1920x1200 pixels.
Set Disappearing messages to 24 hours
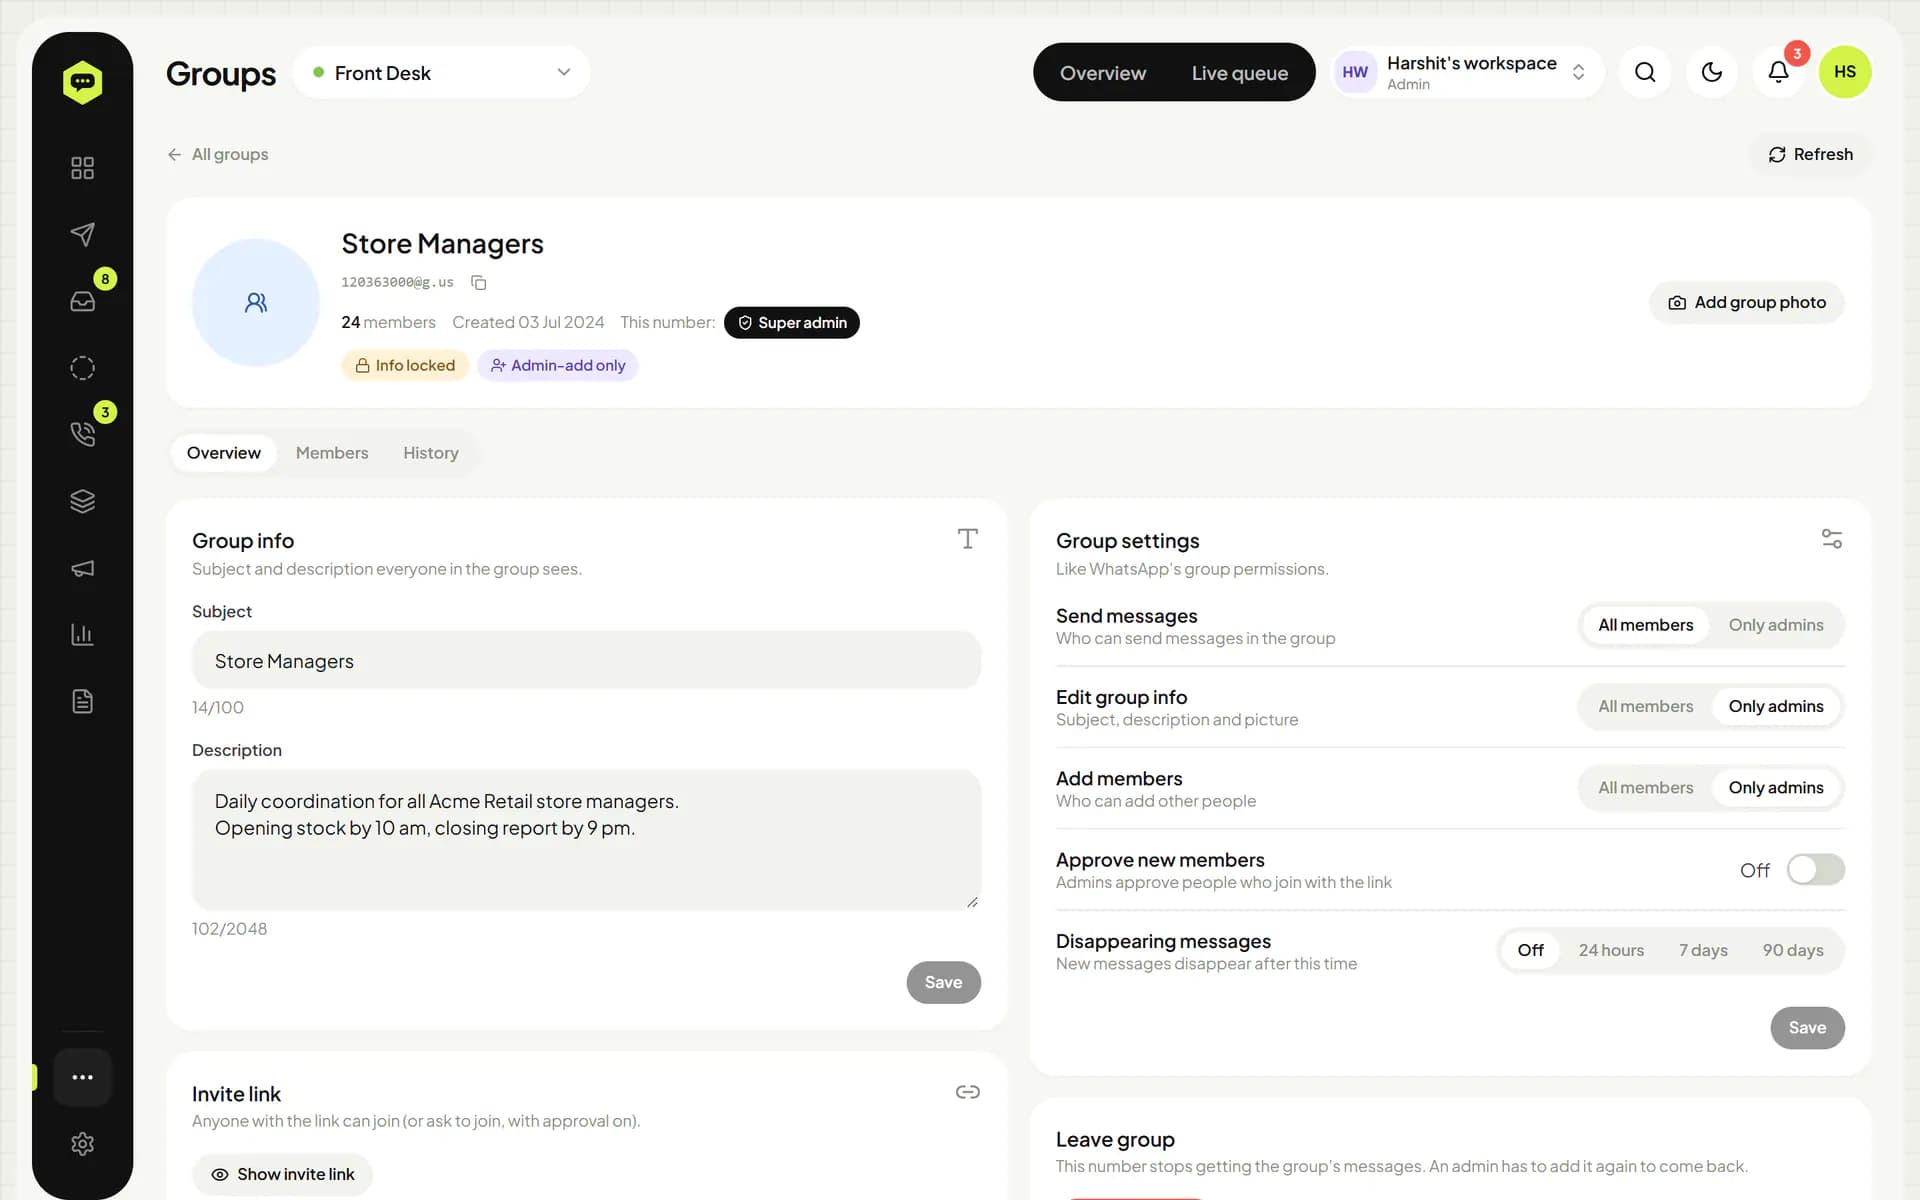[x=1611, y=950]
